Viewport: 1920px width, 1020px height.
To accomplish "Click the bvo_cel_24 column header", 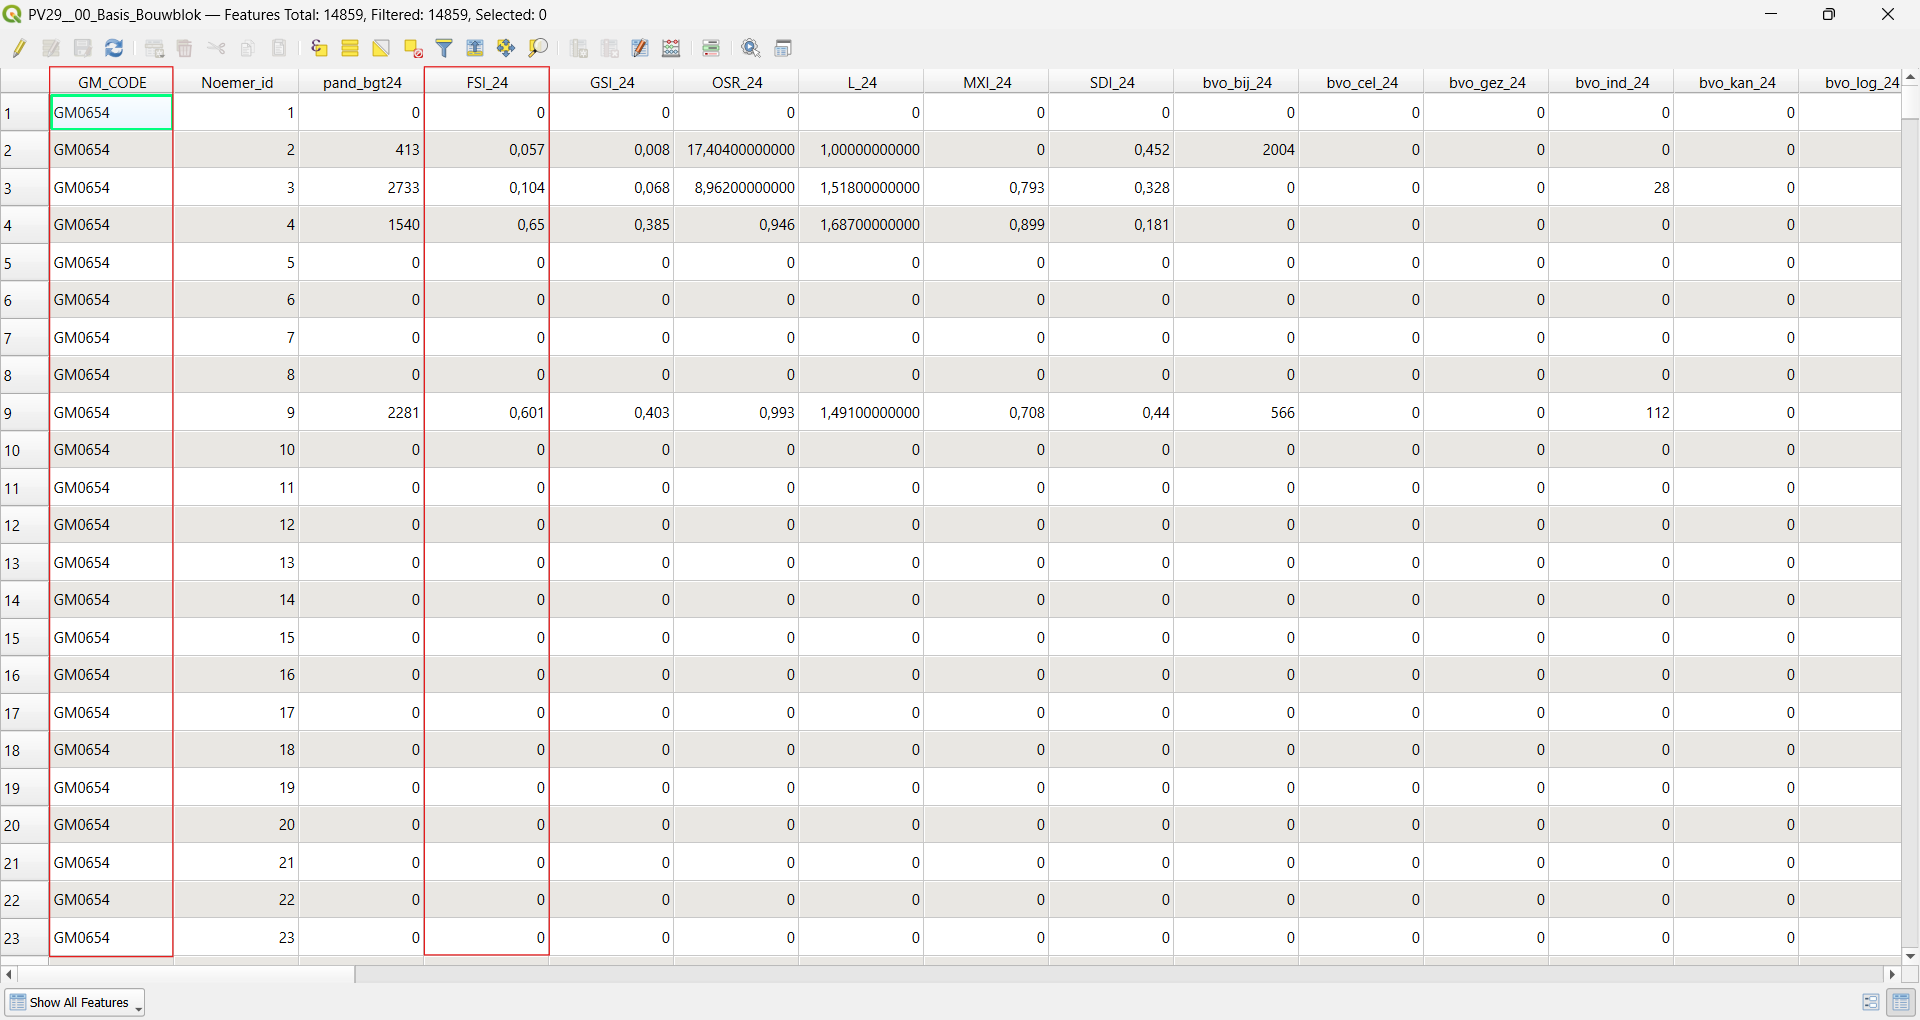I will pyautogui.click(x=1362, y=82).
